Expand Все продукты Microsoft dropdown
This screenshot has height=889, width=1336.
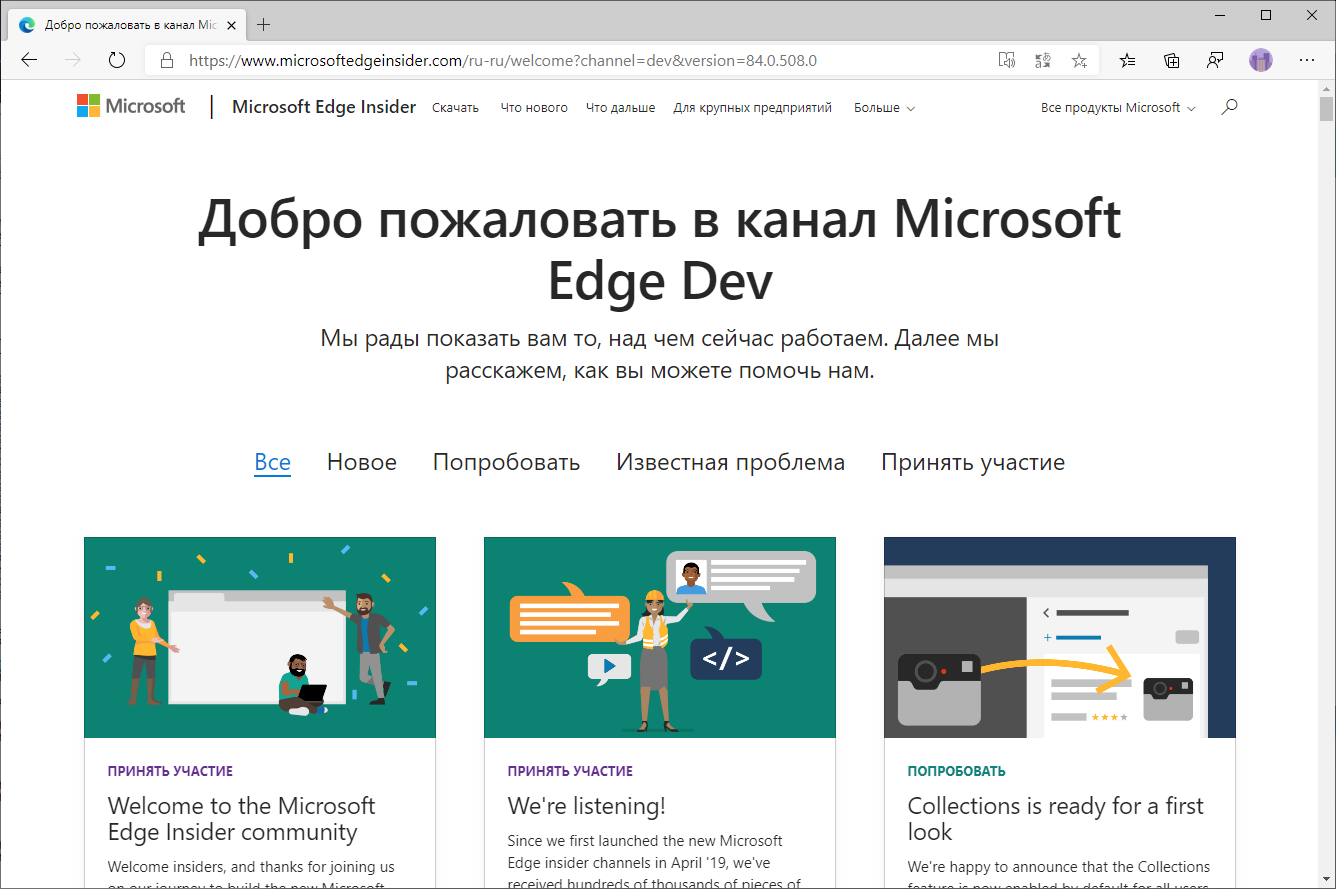coord(1118,108)
